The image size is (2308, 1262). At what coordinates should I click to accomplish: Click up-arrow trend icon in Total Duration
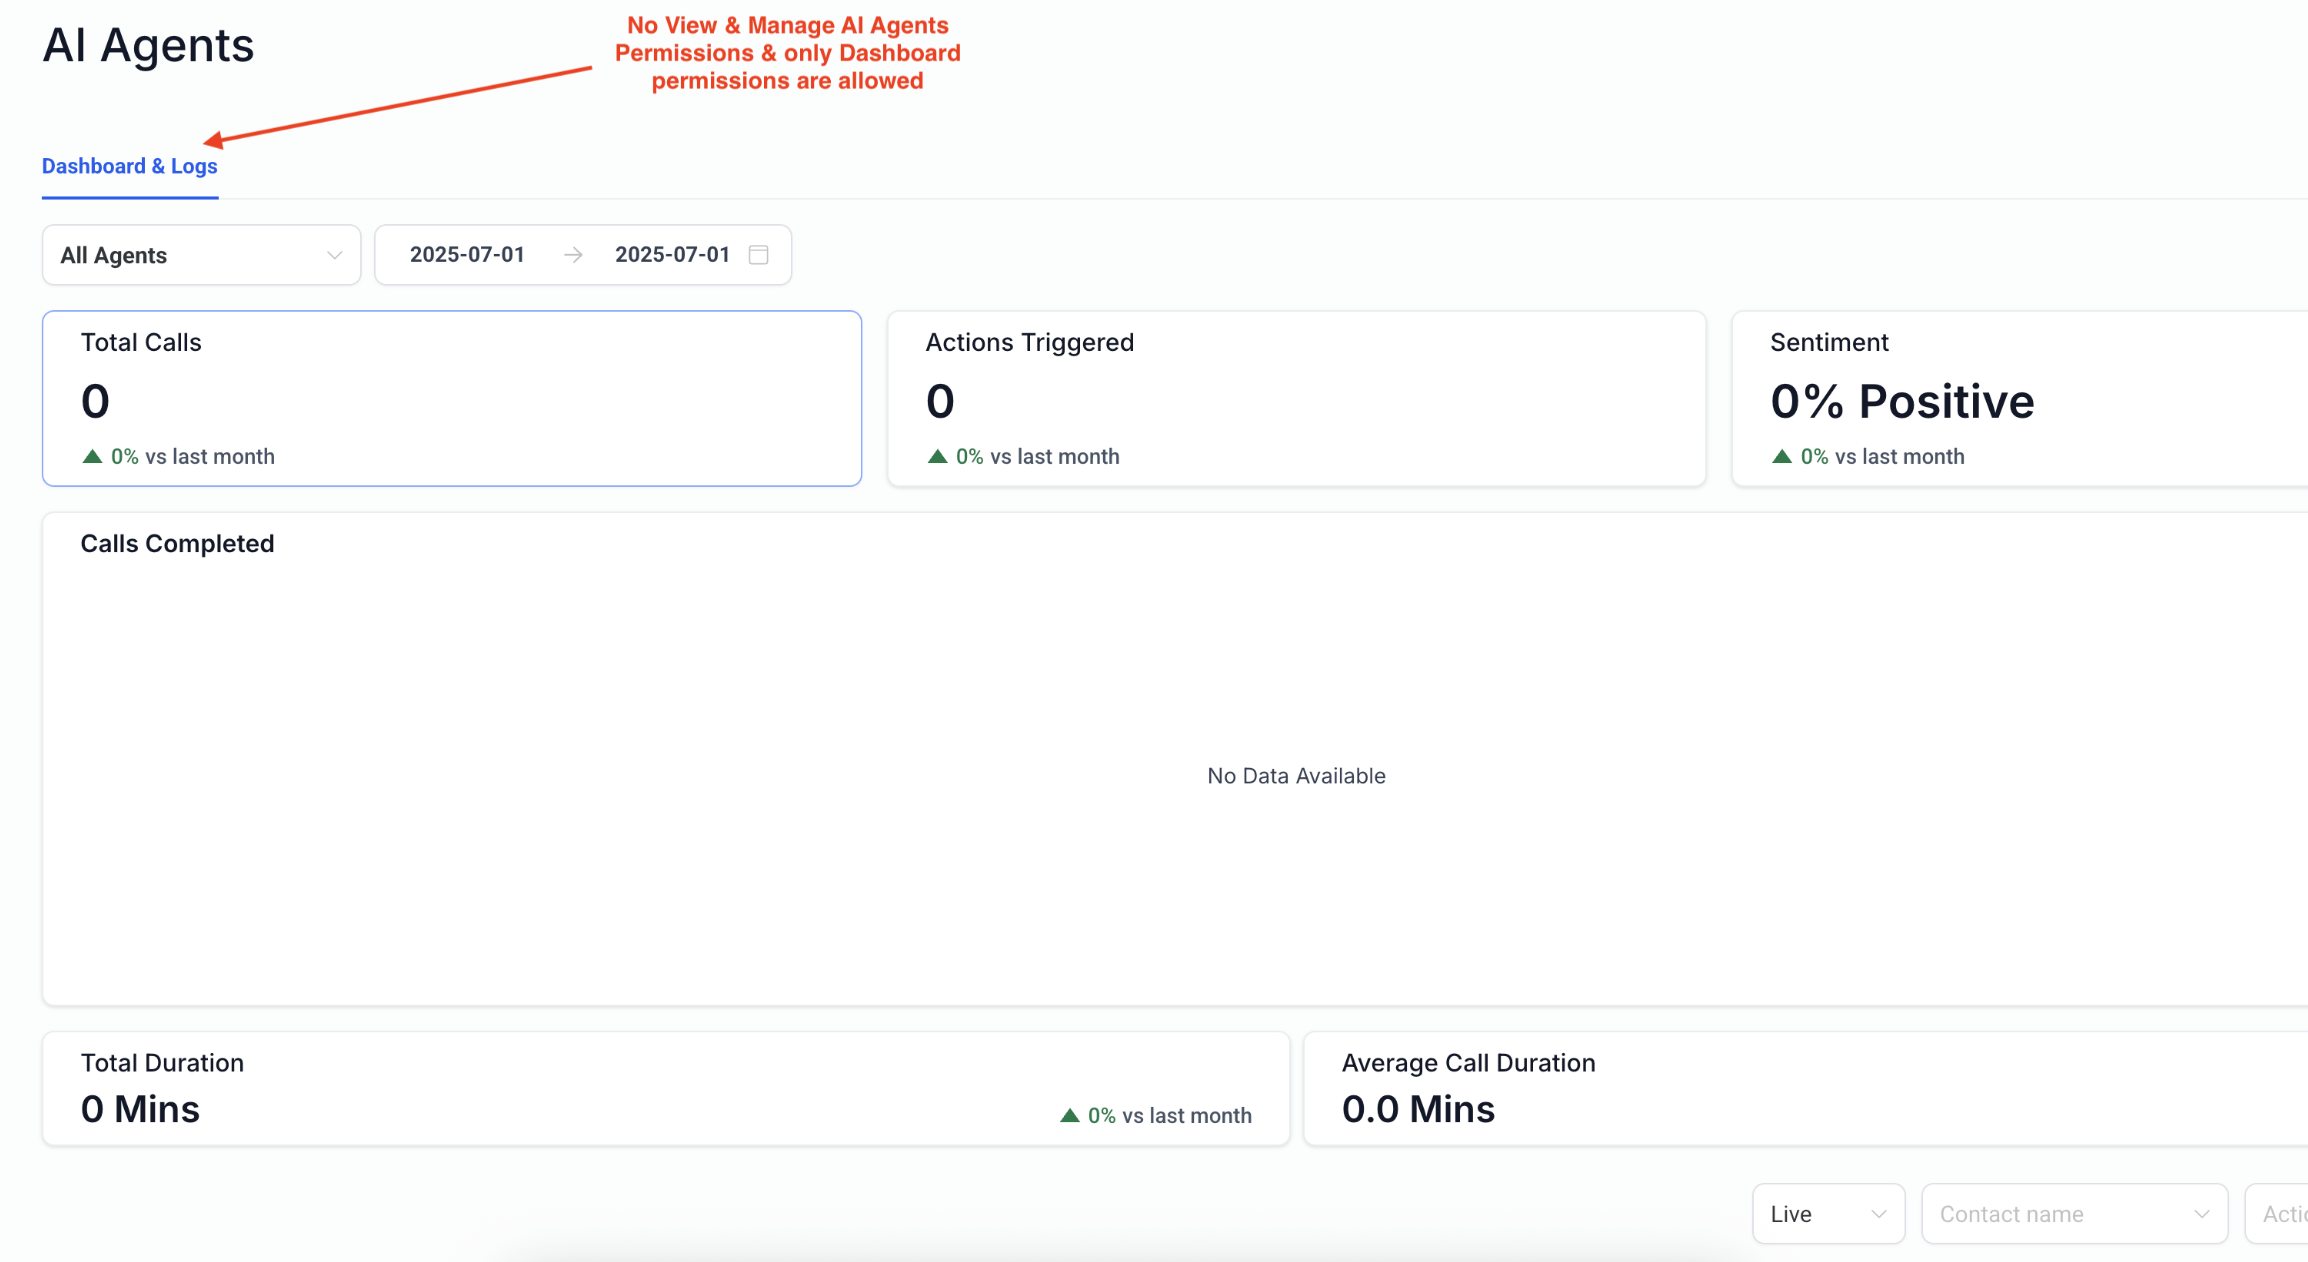click(1070, 1116)
